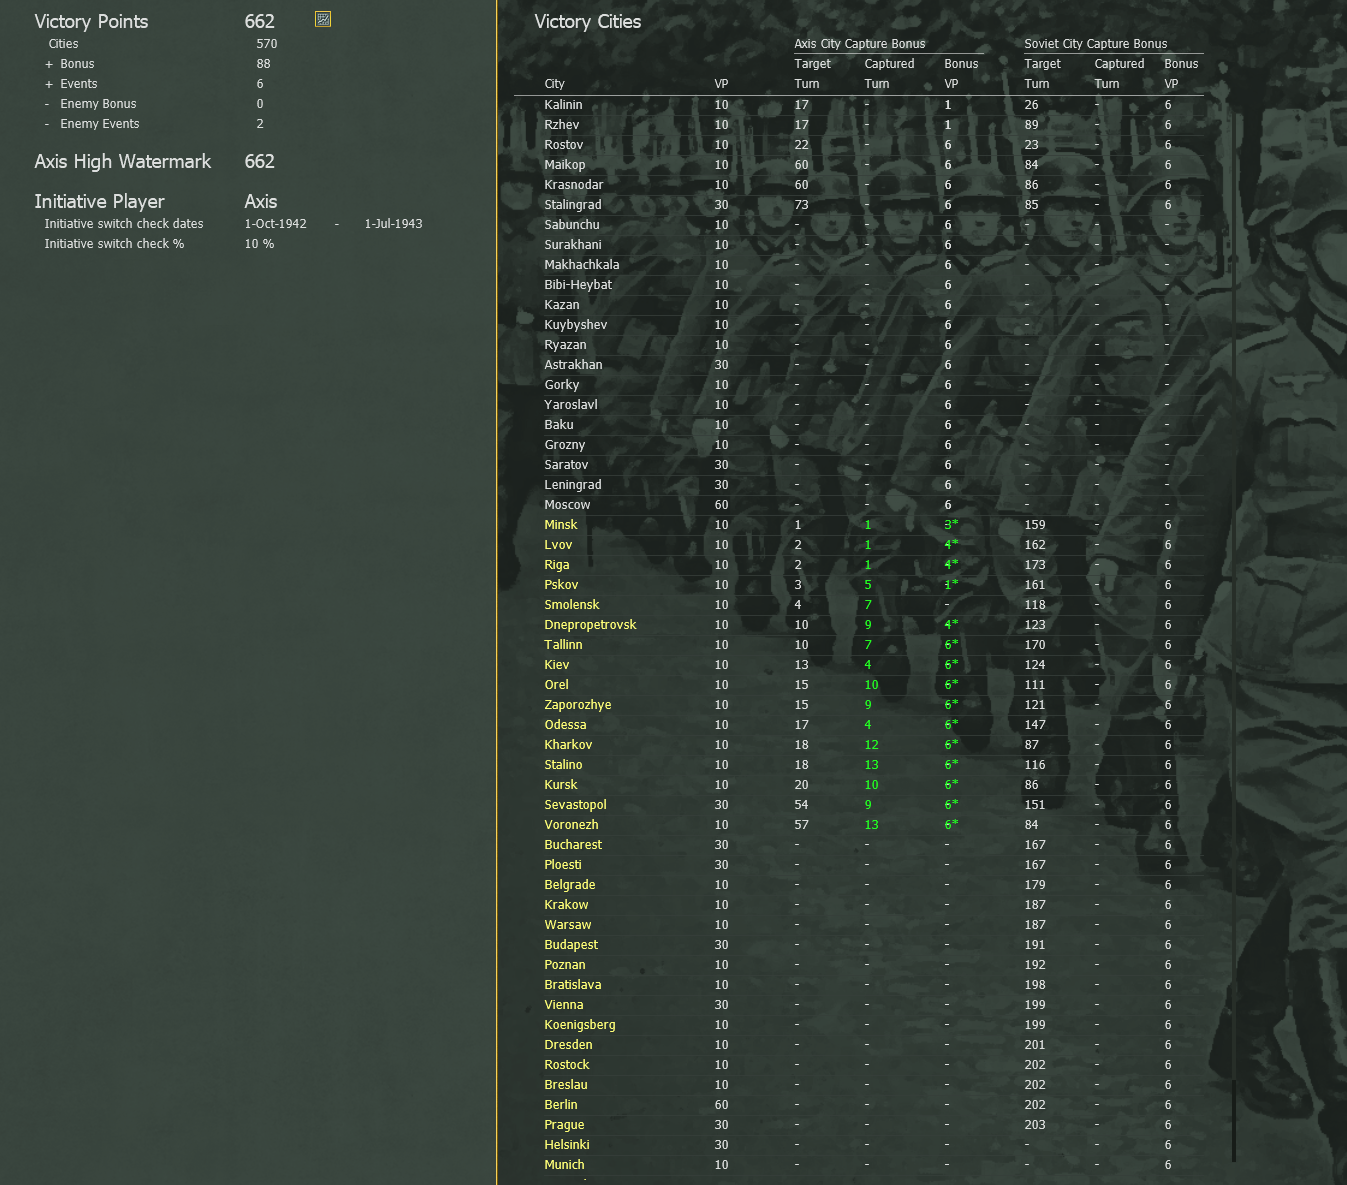Select Stalino in the city list
1347x1185 pixels.
(x=563, y=765)
